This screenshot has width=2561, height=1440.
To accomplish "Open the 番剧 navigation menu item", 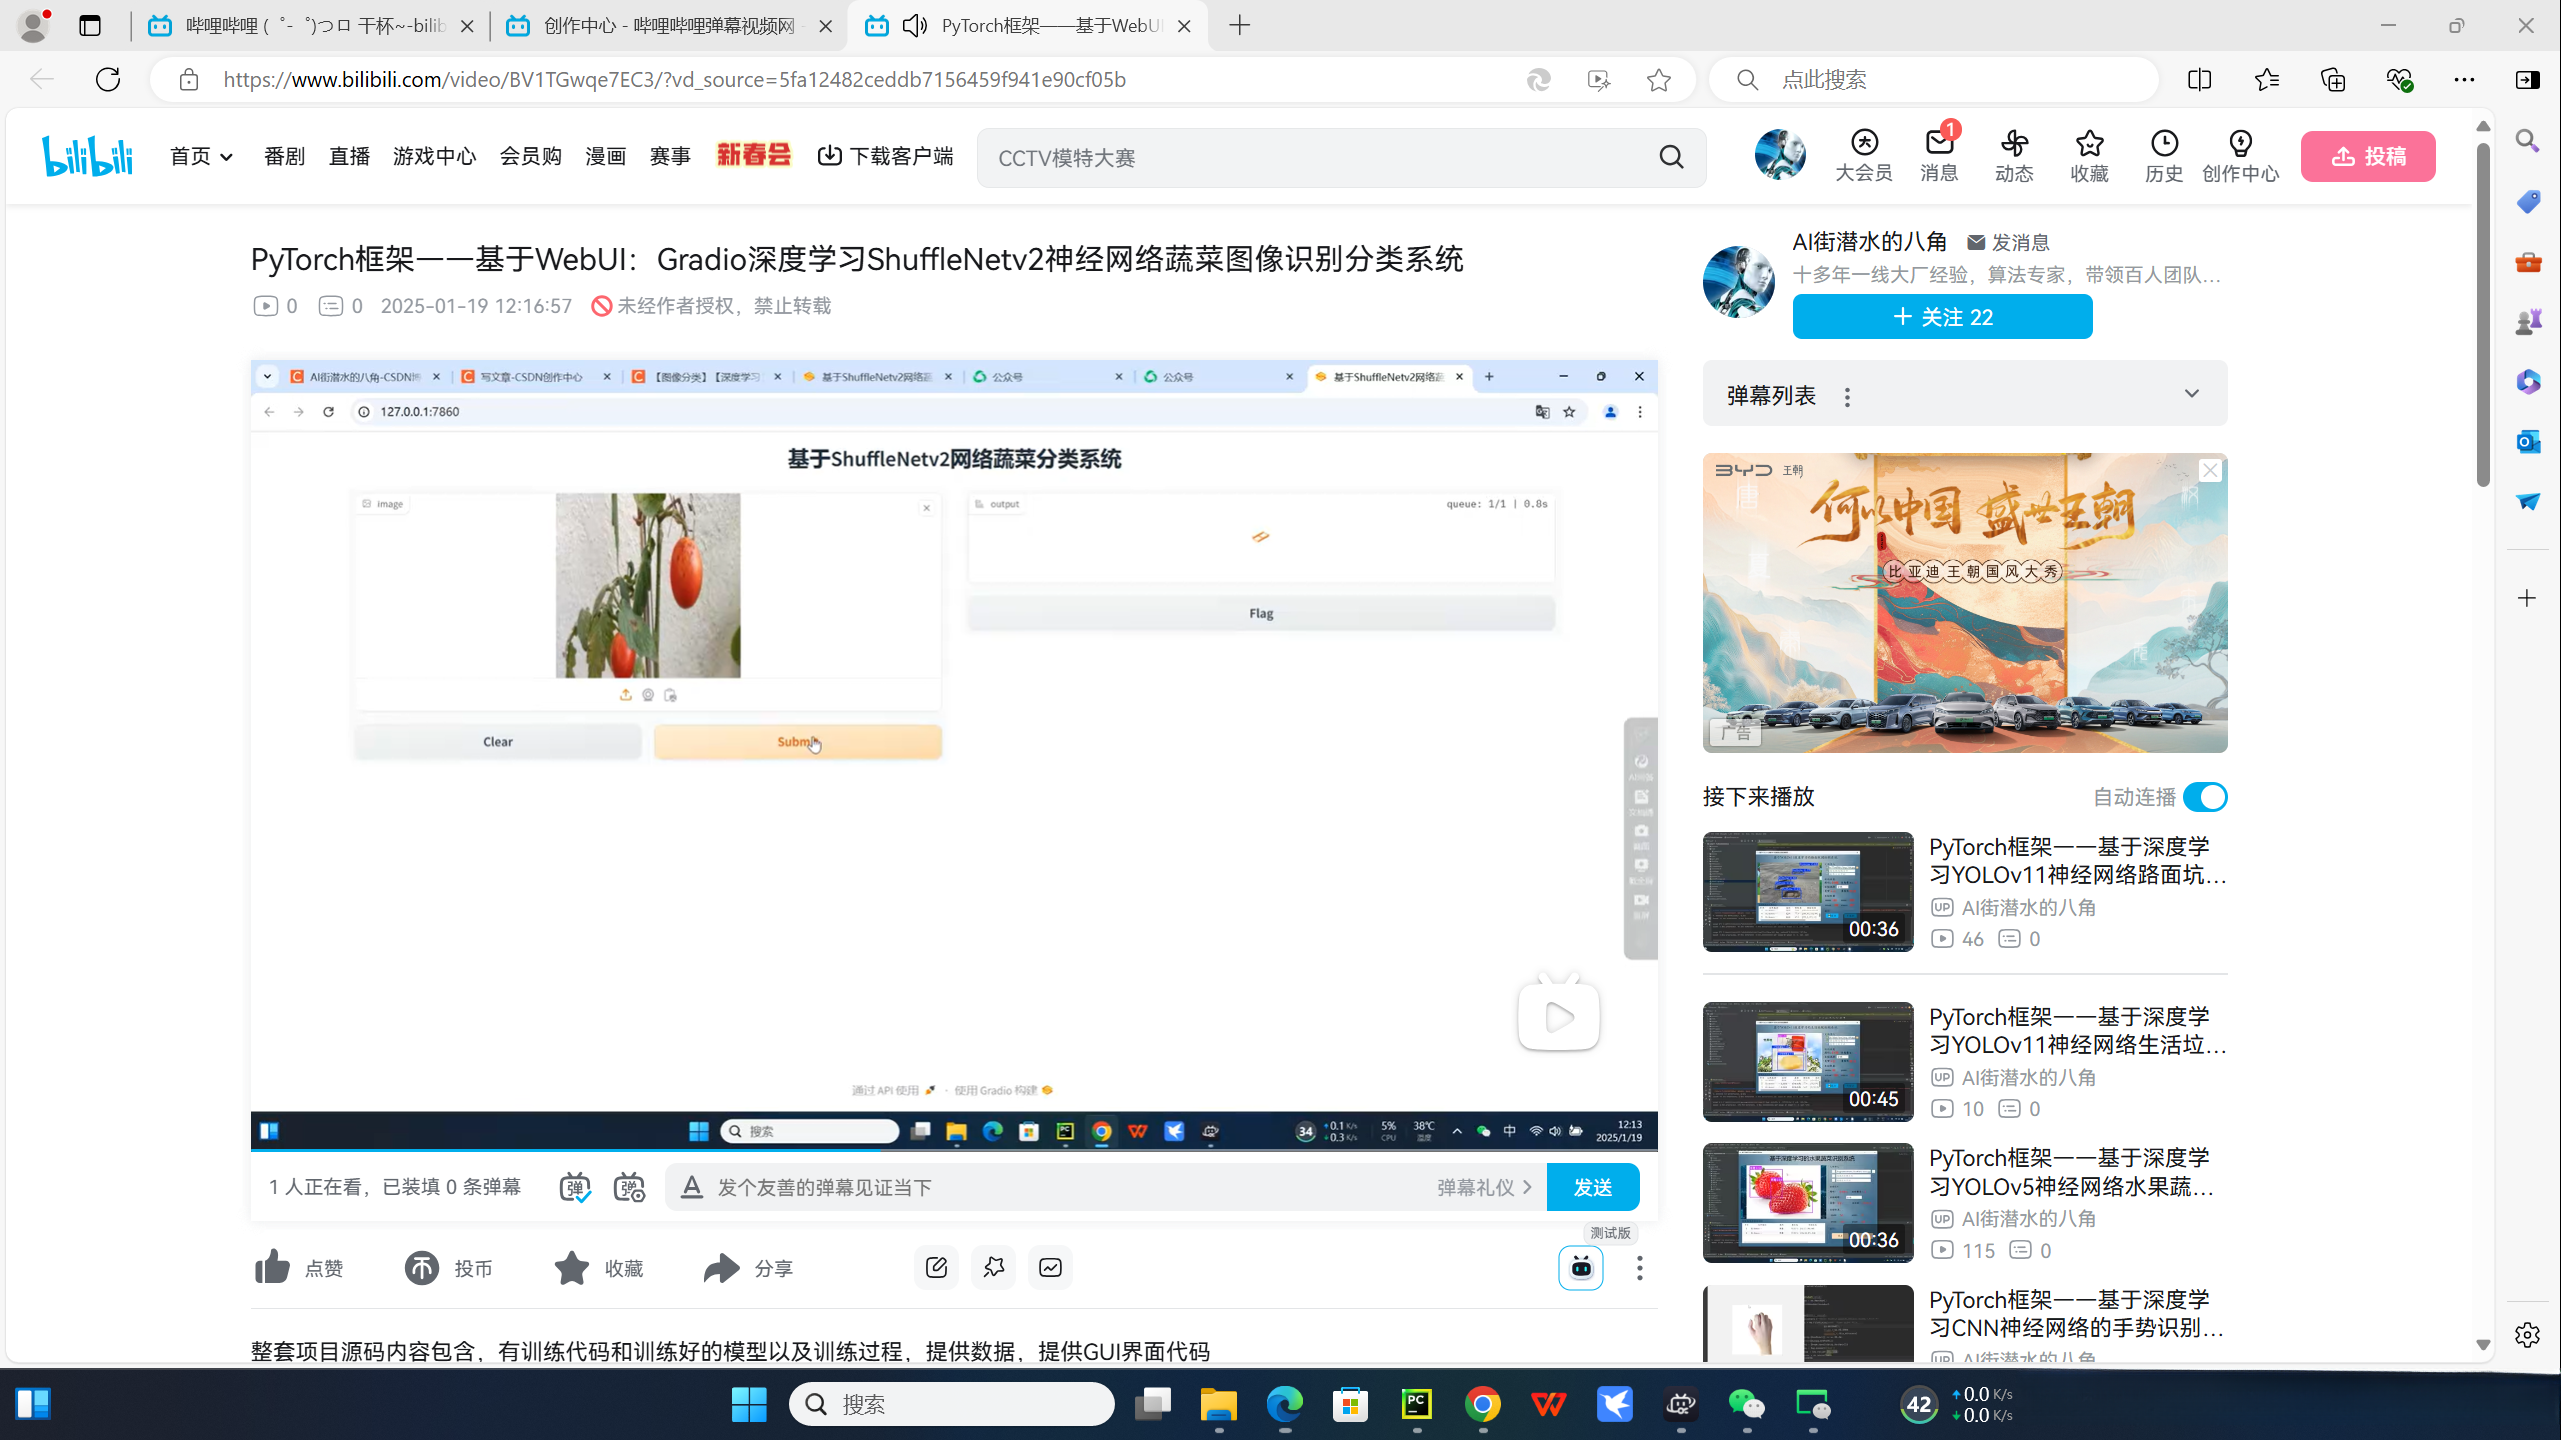I will pos(284,156).
